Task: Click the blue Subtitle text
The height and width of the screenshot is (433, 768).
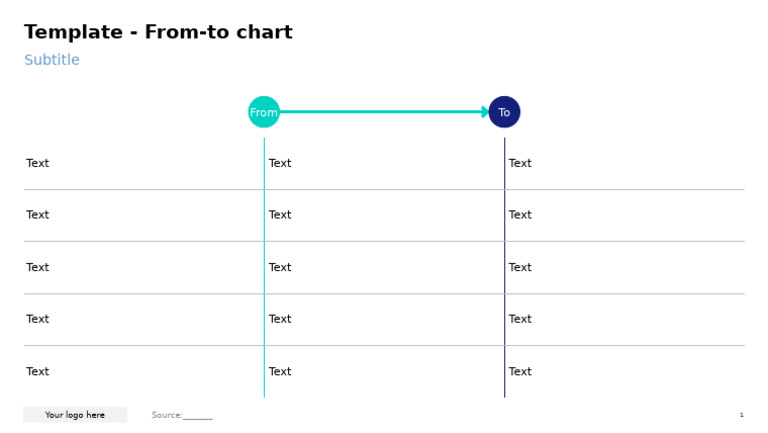Action: click(x=52, y=60)
